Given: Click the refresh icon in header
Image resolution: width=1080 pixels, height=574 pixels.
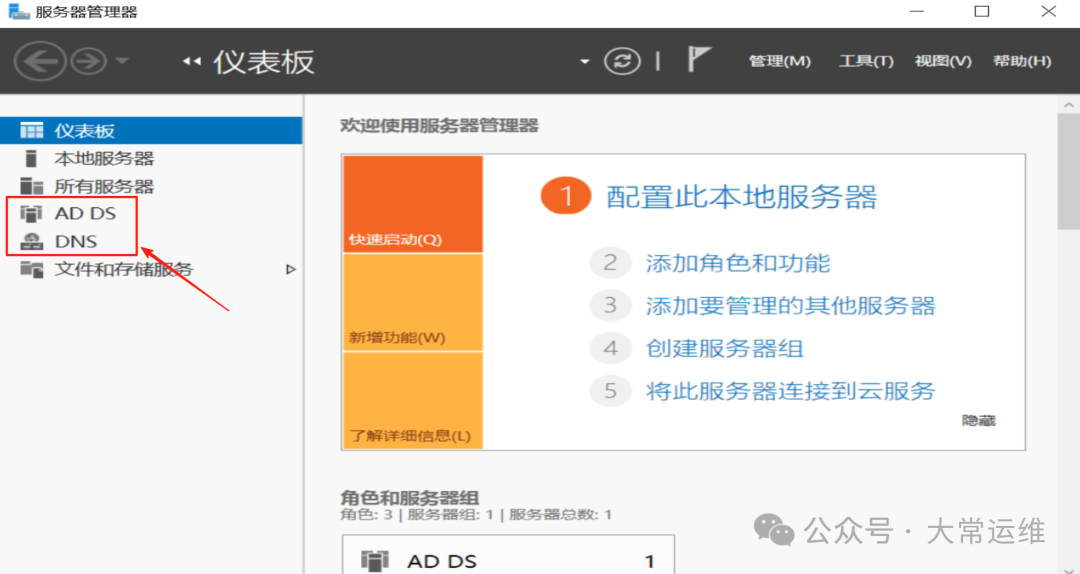Looking at the screenshot, I should pos(622,61).
